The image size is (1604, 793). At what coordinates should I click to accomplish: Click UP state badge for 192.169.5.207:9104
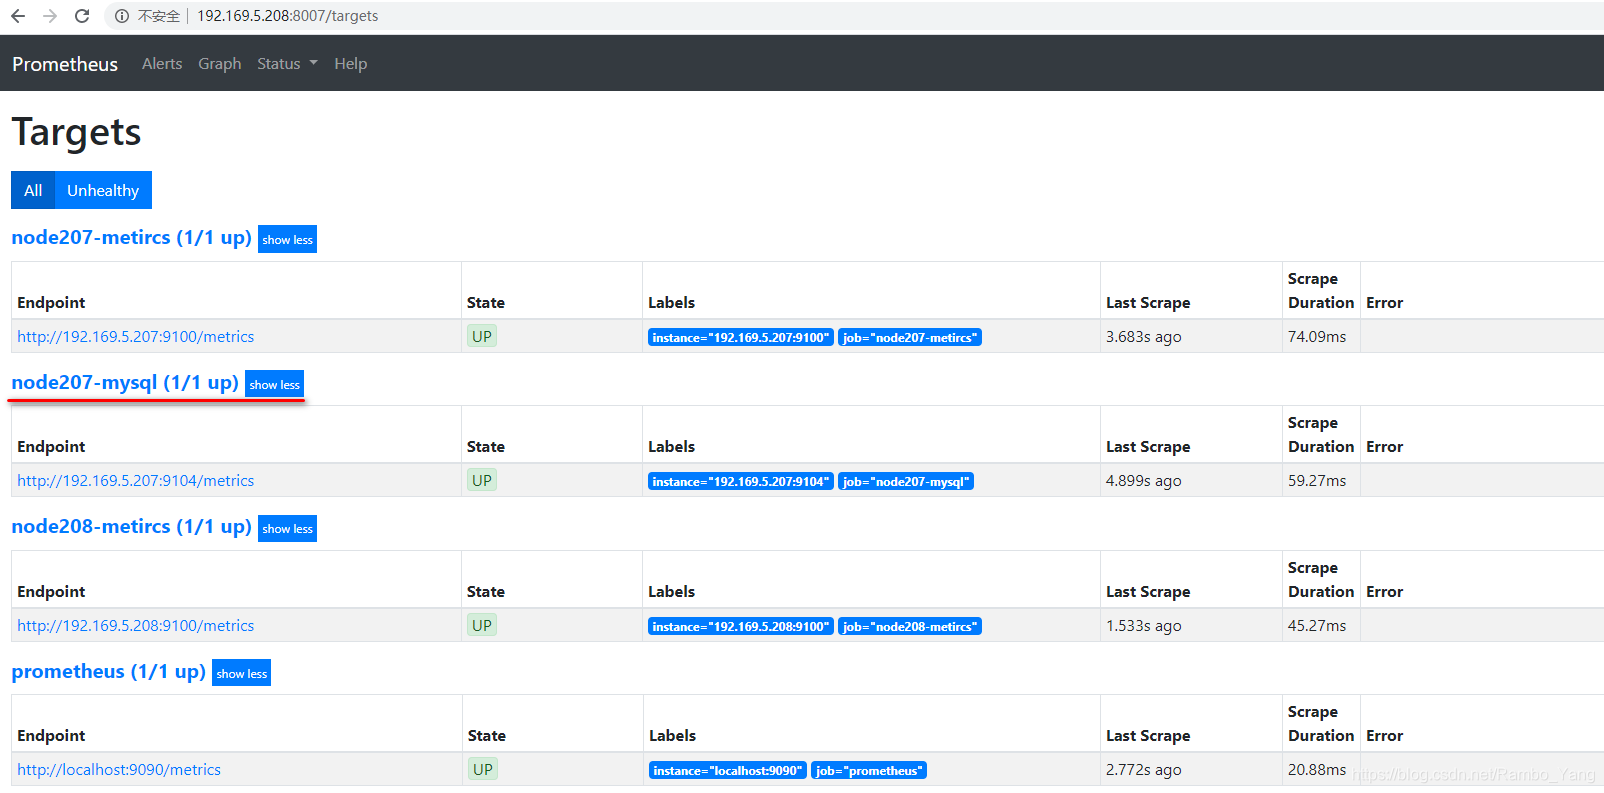tap(482, 481)
